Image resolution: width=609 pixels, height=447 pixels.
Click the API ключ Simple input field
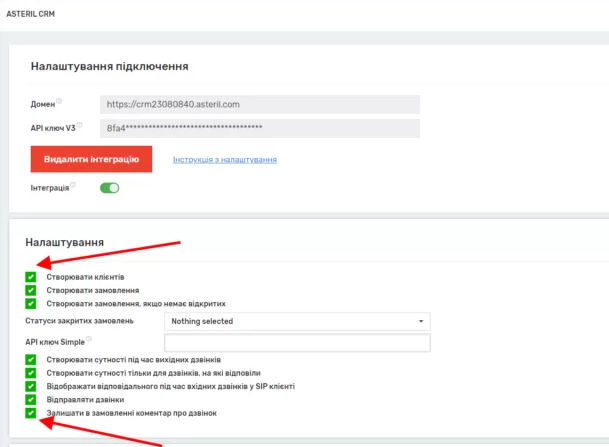(296, 342)
